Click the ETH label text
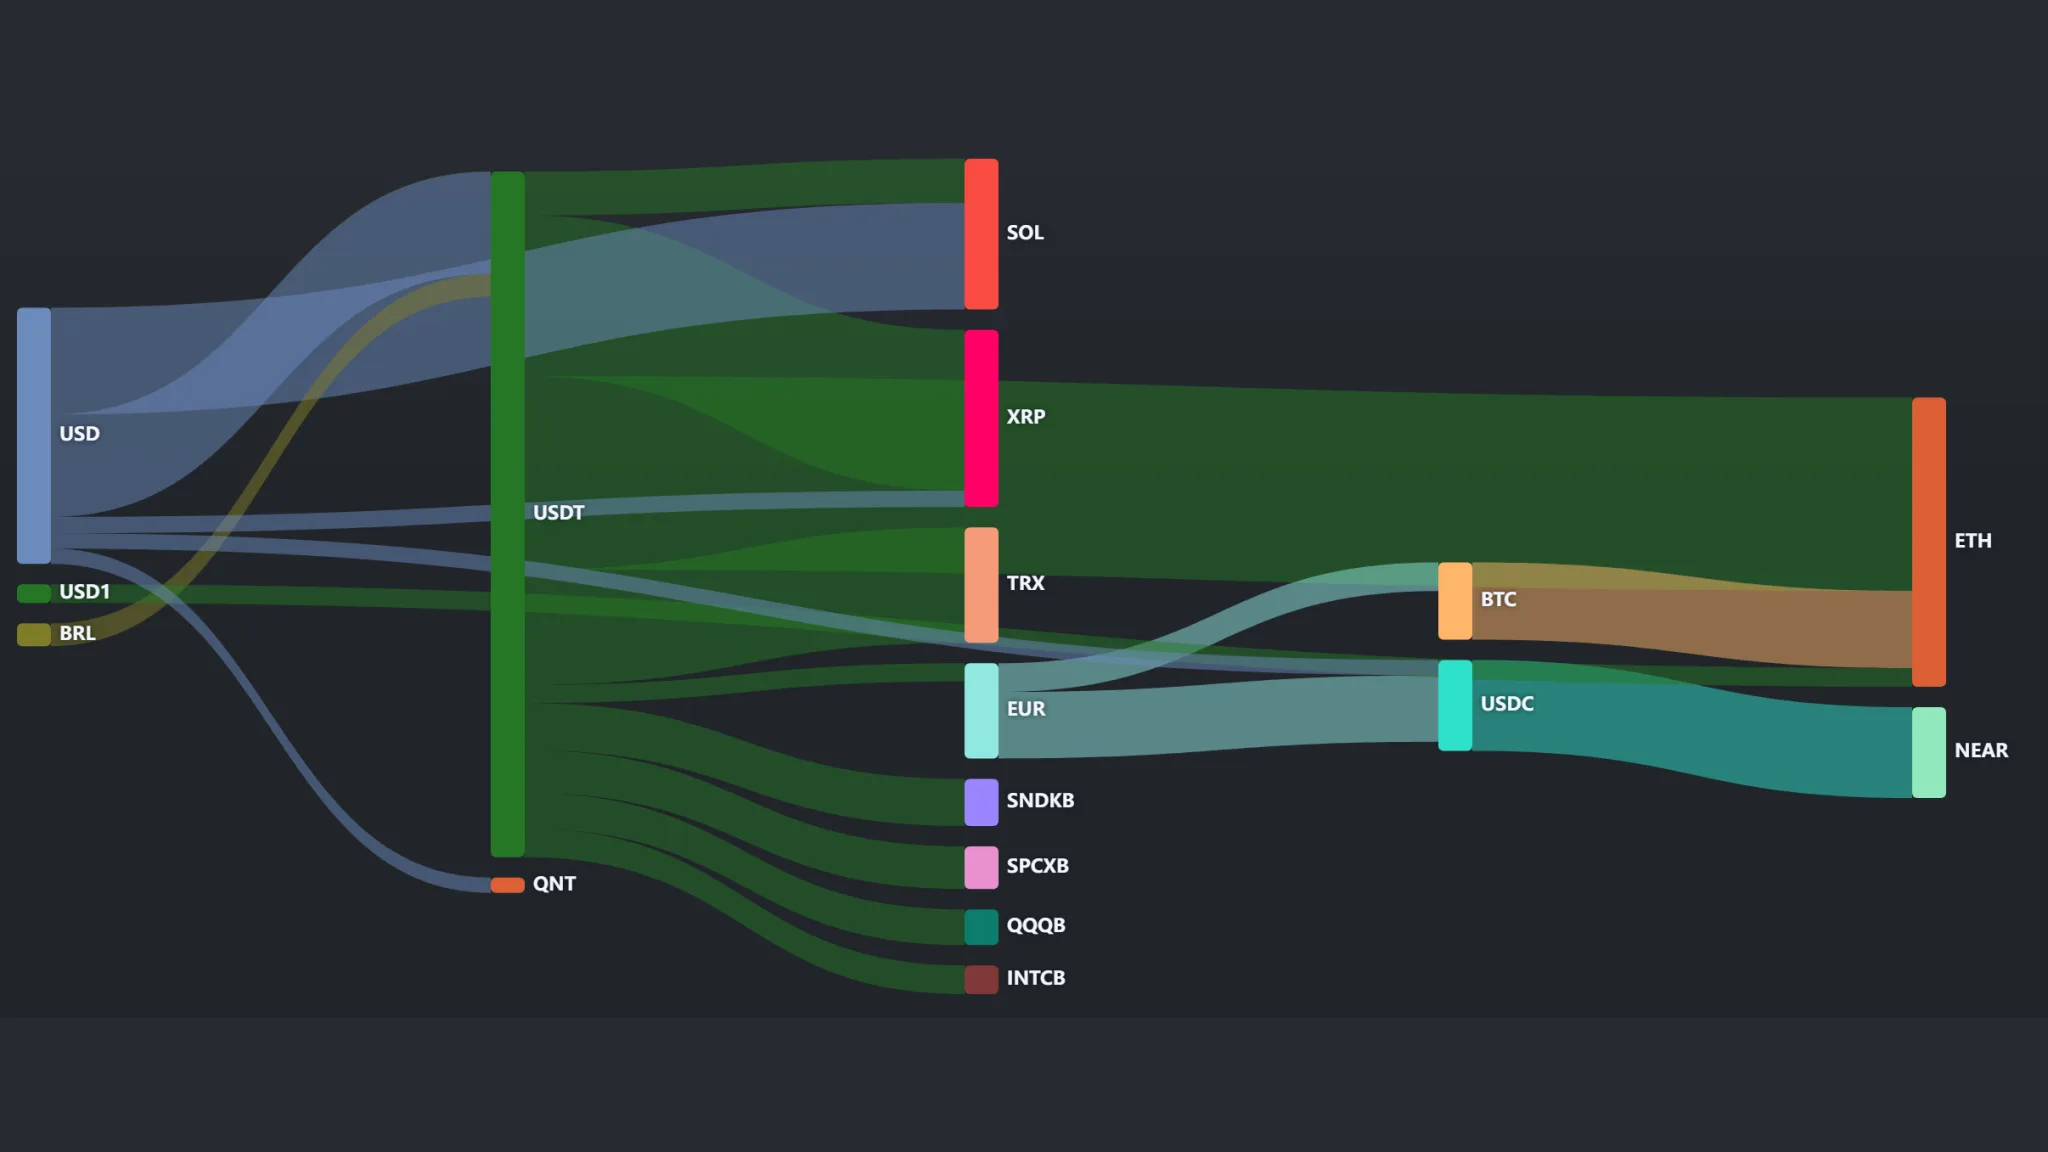Viewport: 2048px width, 1152px height. [1973, 541]
